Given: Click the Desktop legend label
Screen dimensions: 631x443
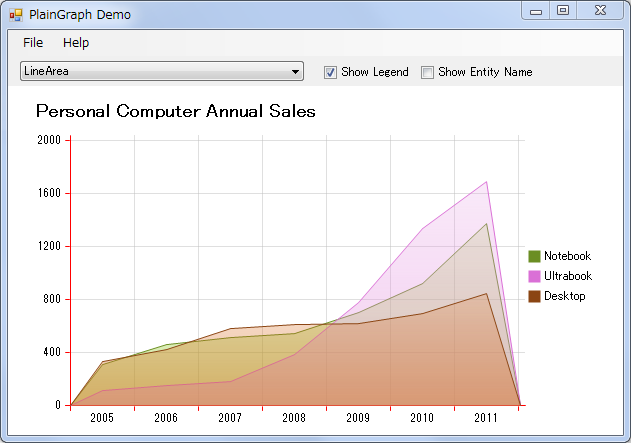Looking at the screenshot, I should (565, 296).
